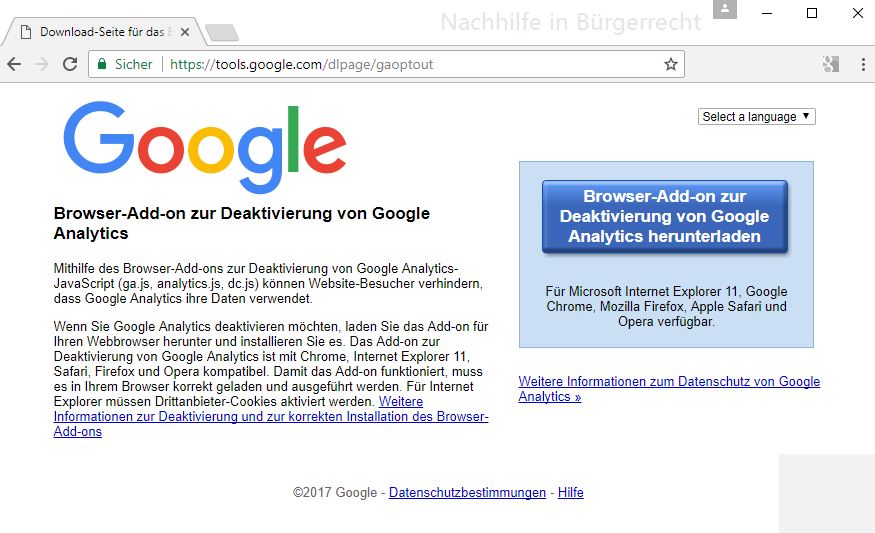Download the Google Analytics opt-out add-on
This screenshot has width=875, height=533.
click(x=665, y=217)
